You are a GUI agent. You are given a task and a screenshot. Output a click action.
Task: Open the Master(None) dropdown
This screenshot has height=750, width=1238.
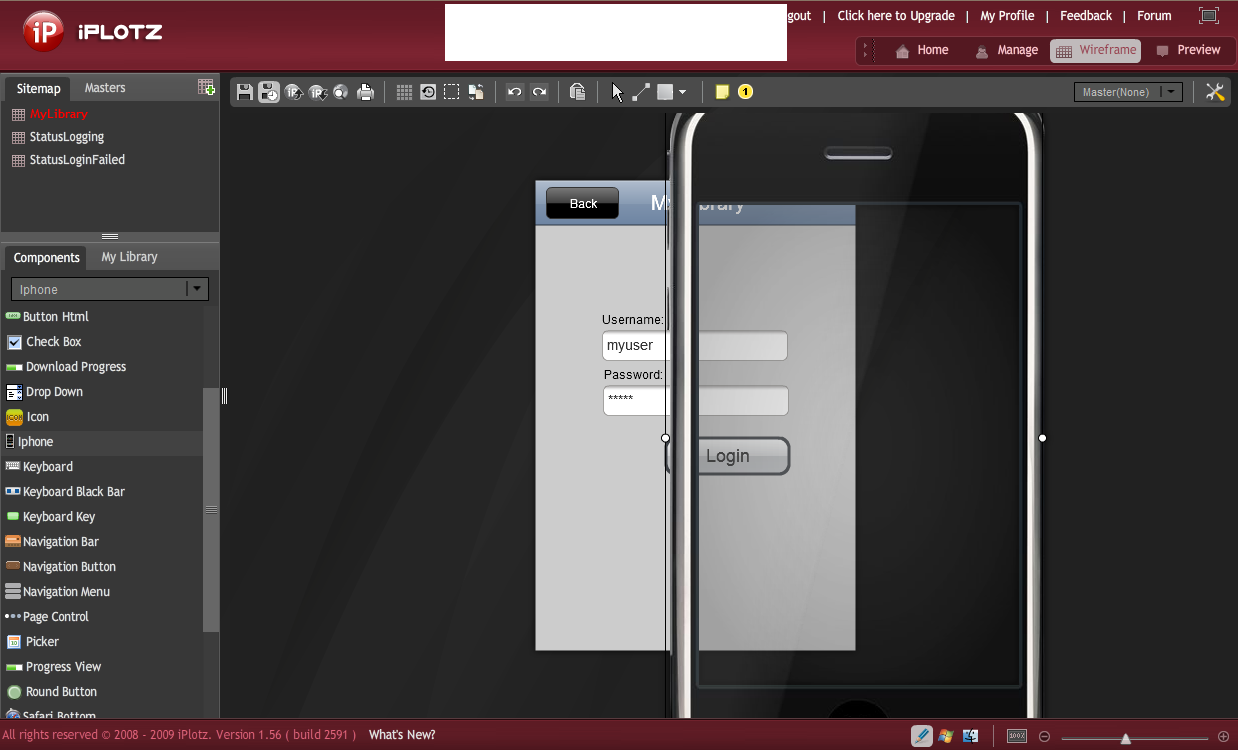[x=1128, y=92]
